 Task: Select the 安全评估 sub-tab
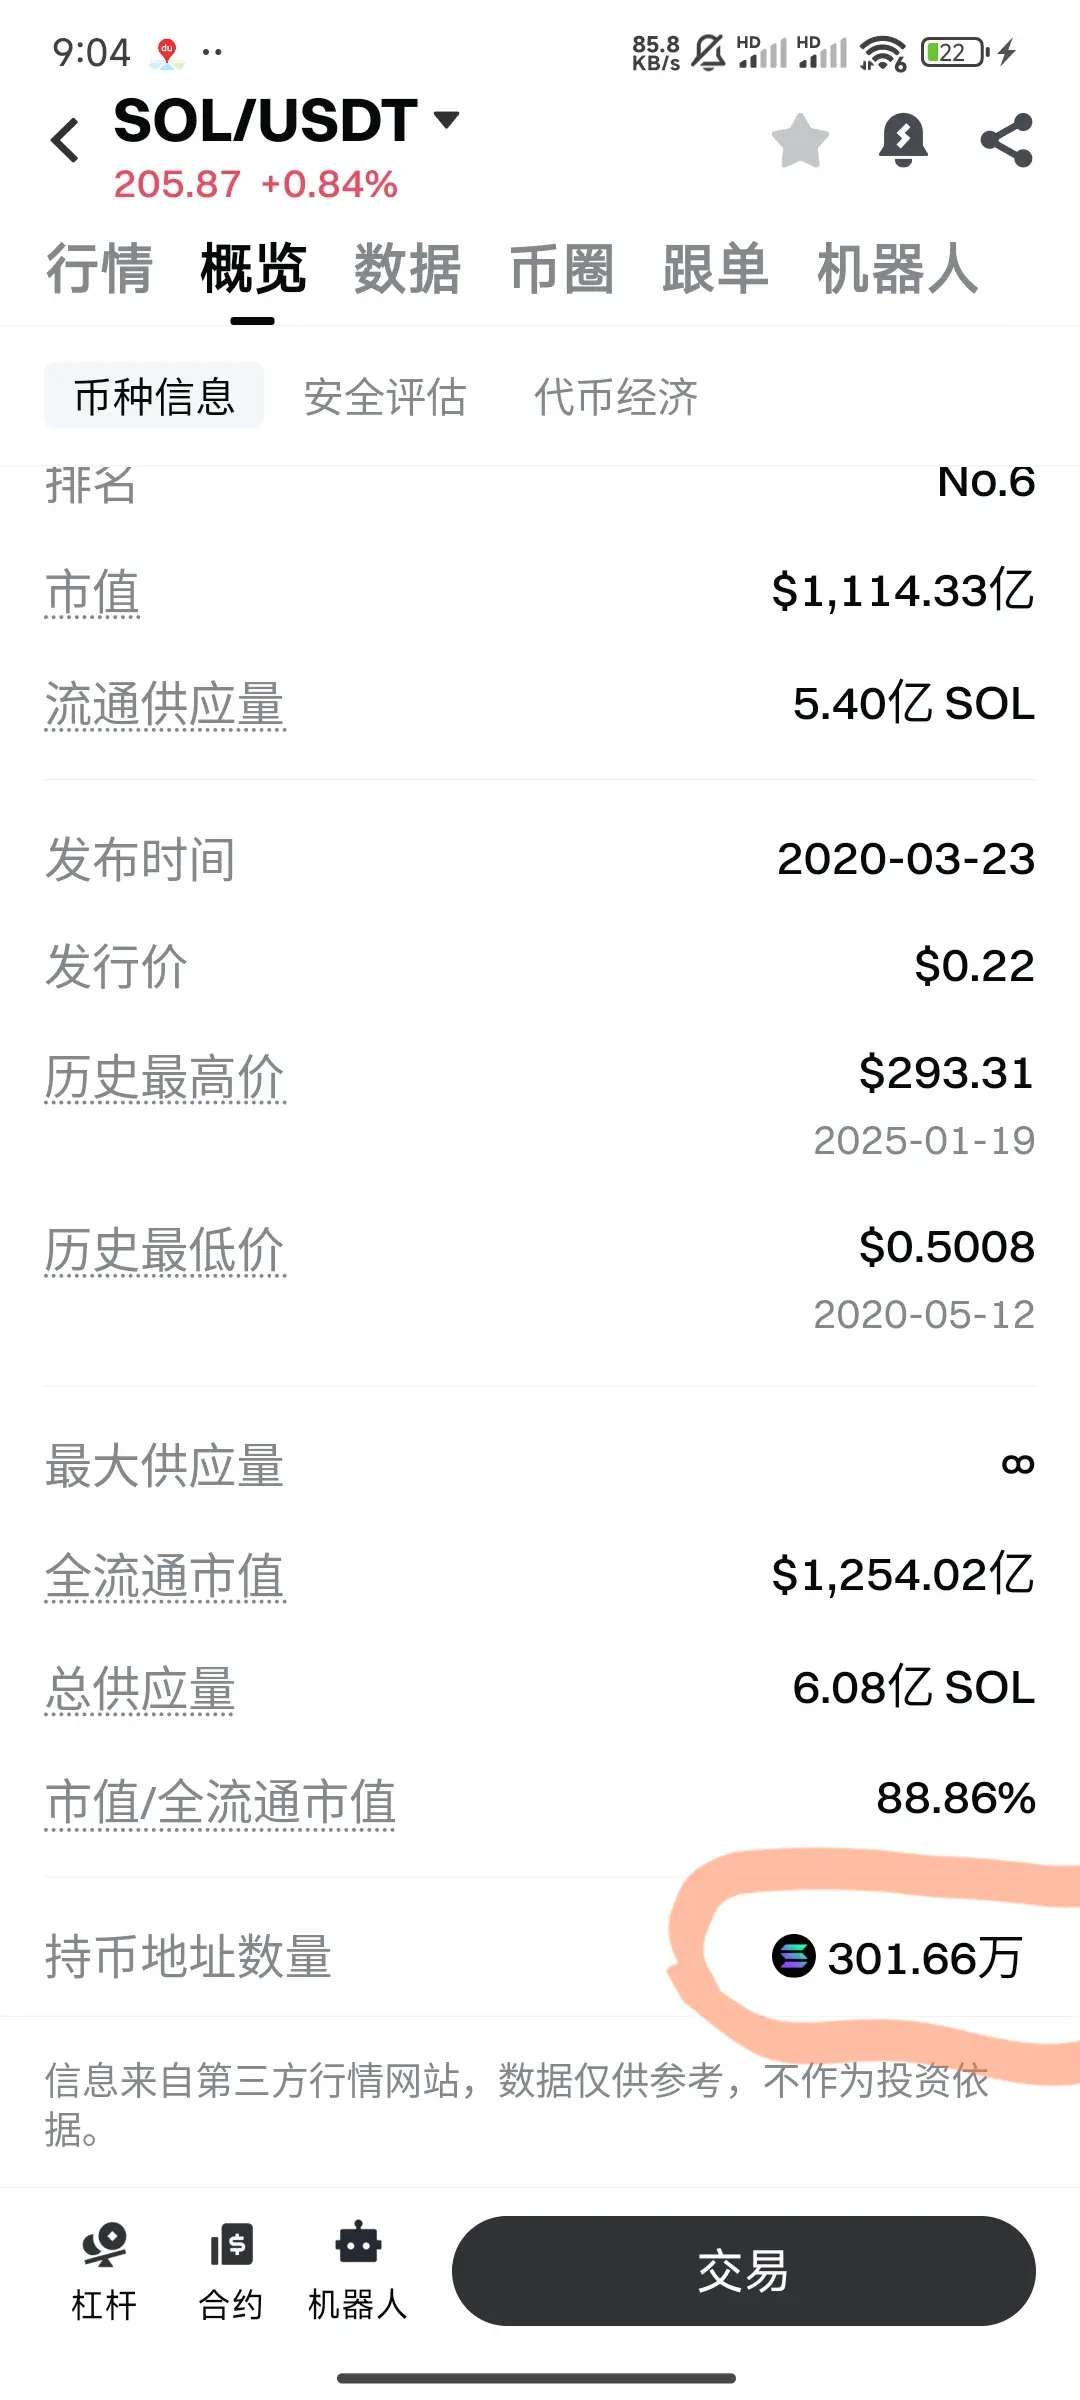[385, 396]
